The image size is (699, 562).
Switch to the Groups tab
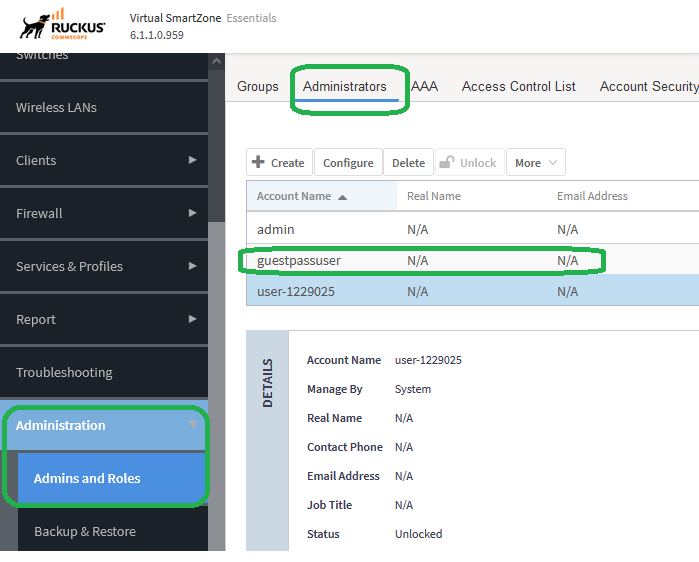pos(258,87)
